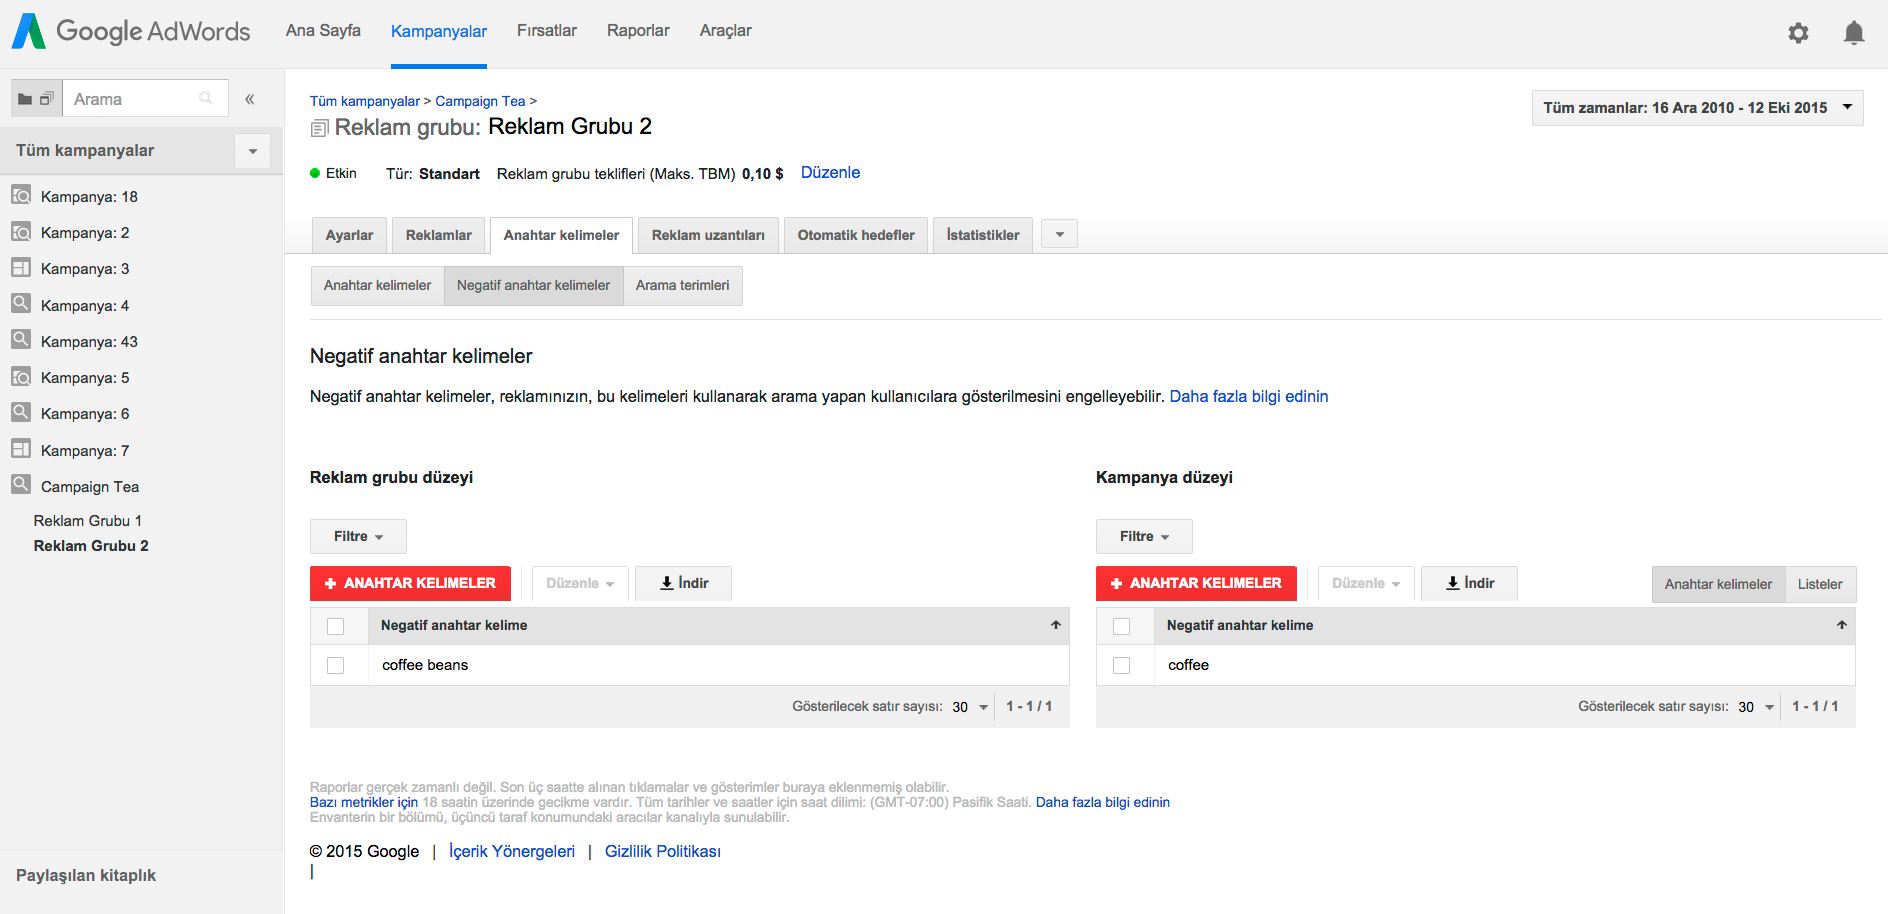1888x914 pixels.
Task: Click 'Bazı metrikler için' footer link
Action: (364, 802)
